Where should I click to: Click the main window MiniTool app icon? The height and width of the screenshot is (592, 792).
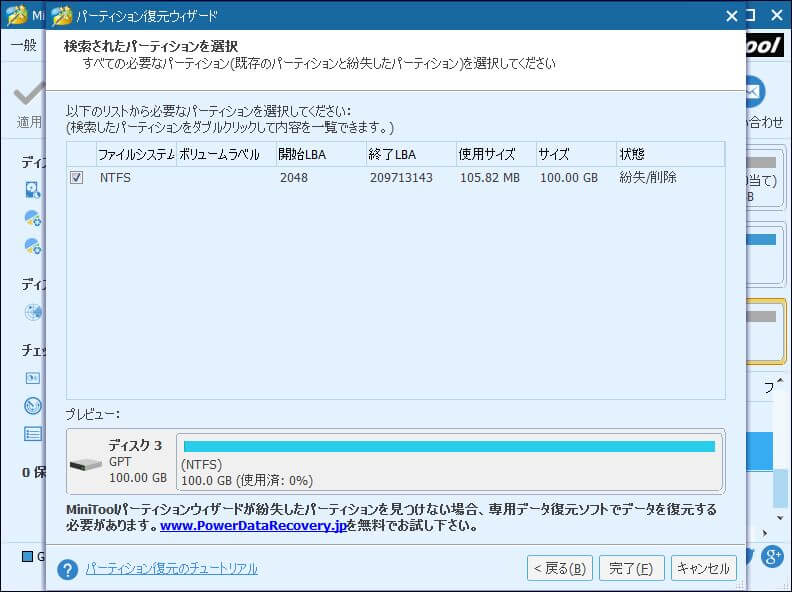(16, 15)
